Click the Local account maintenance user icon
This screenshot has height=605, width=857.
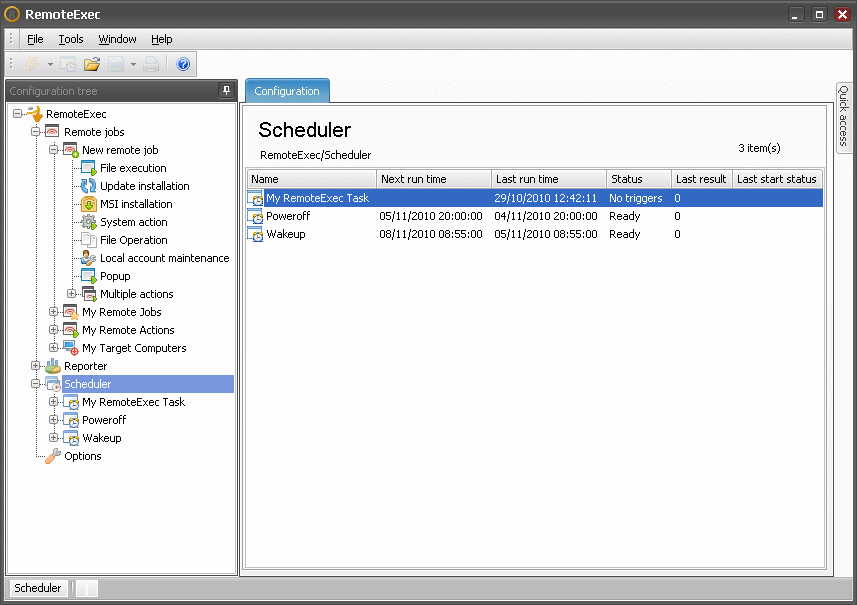(x=89, y=258)
